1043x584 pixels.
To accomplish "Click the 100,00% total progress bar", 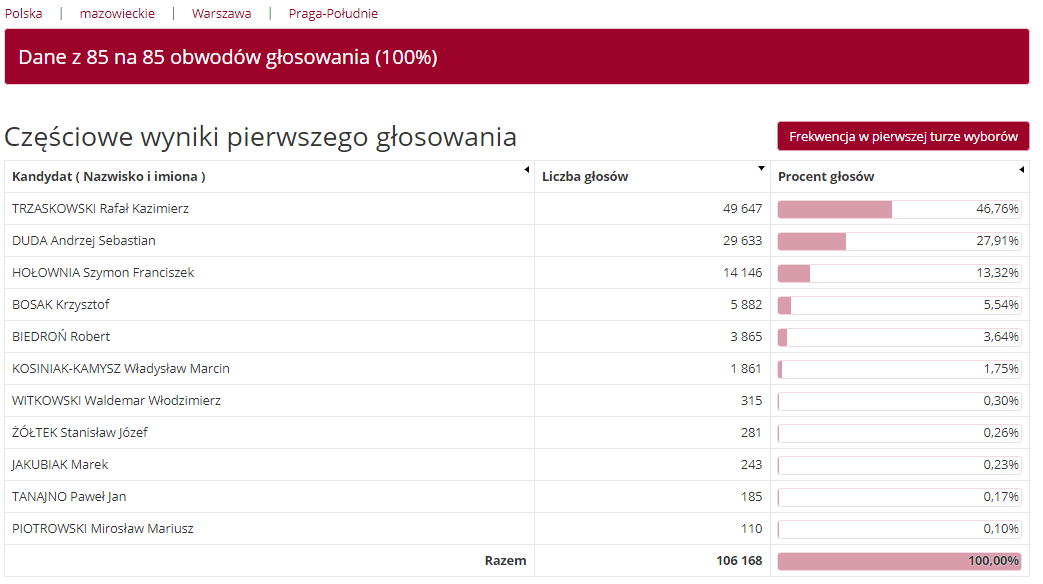I will click(899, 561).
